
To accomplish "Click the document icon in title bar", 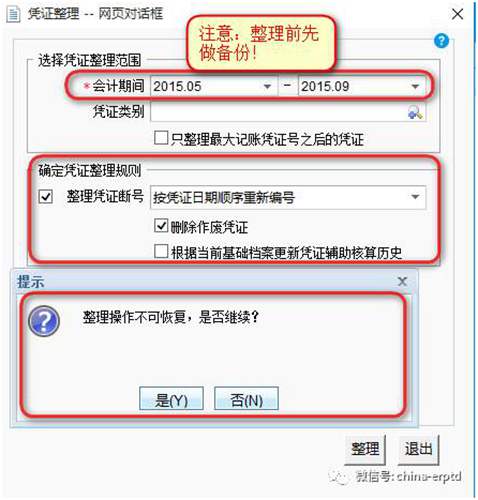I will 13,14.
